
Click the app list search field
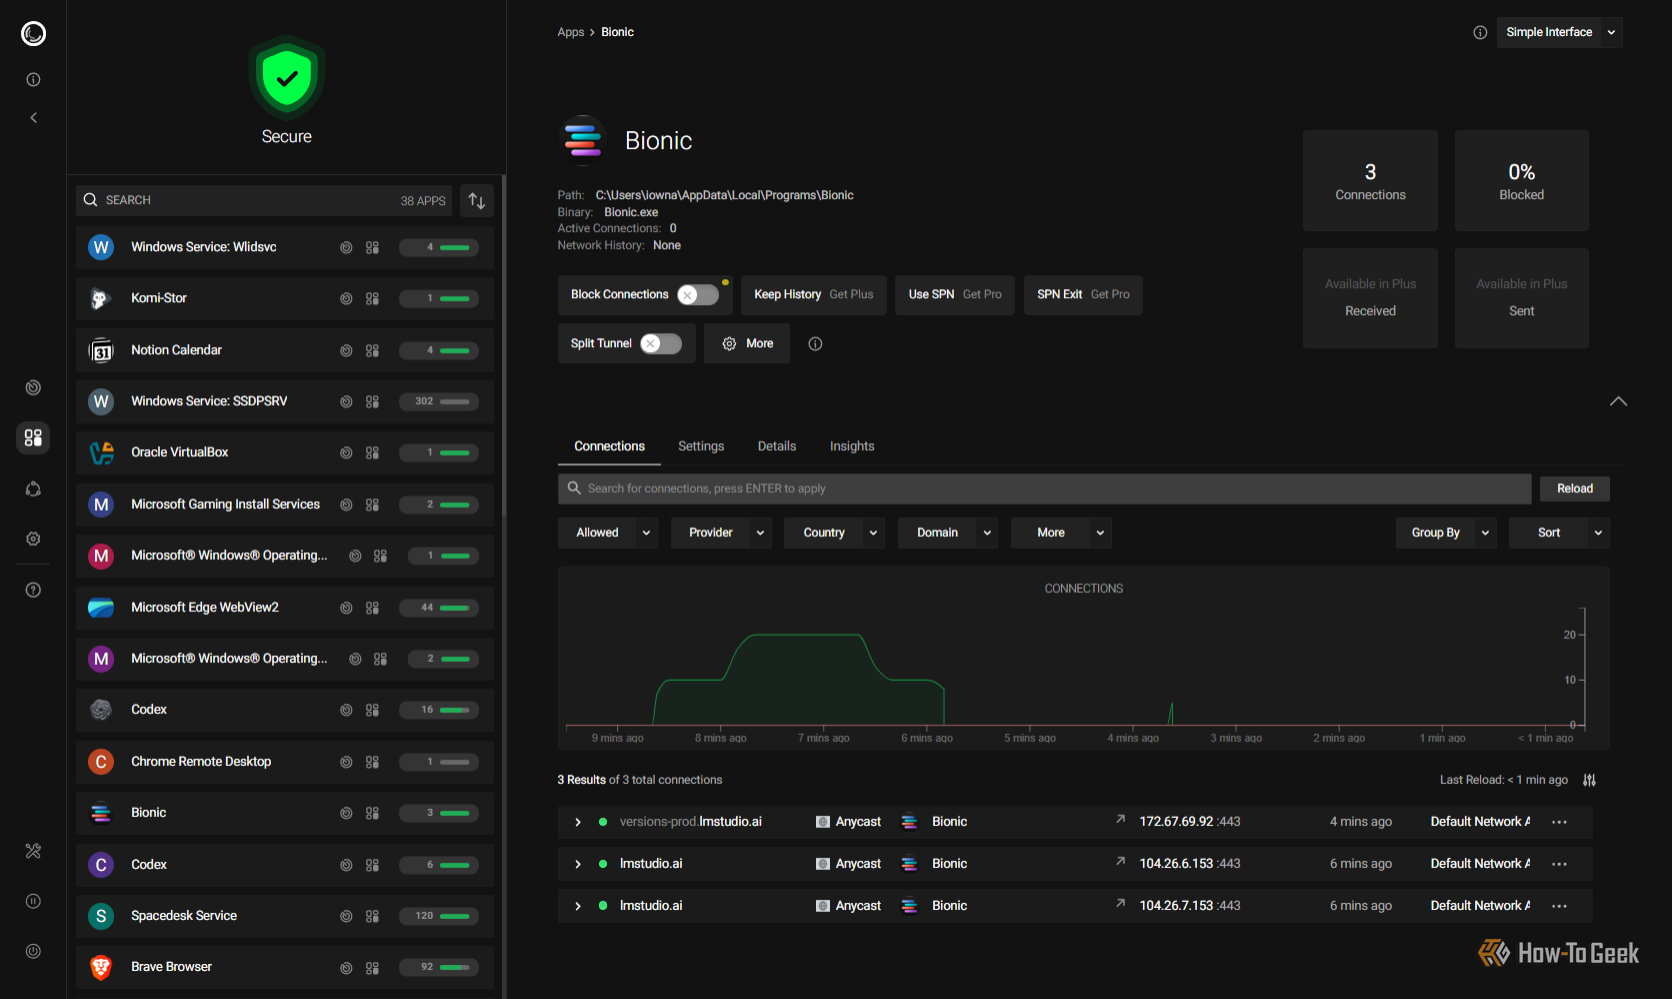pos(264,201)
